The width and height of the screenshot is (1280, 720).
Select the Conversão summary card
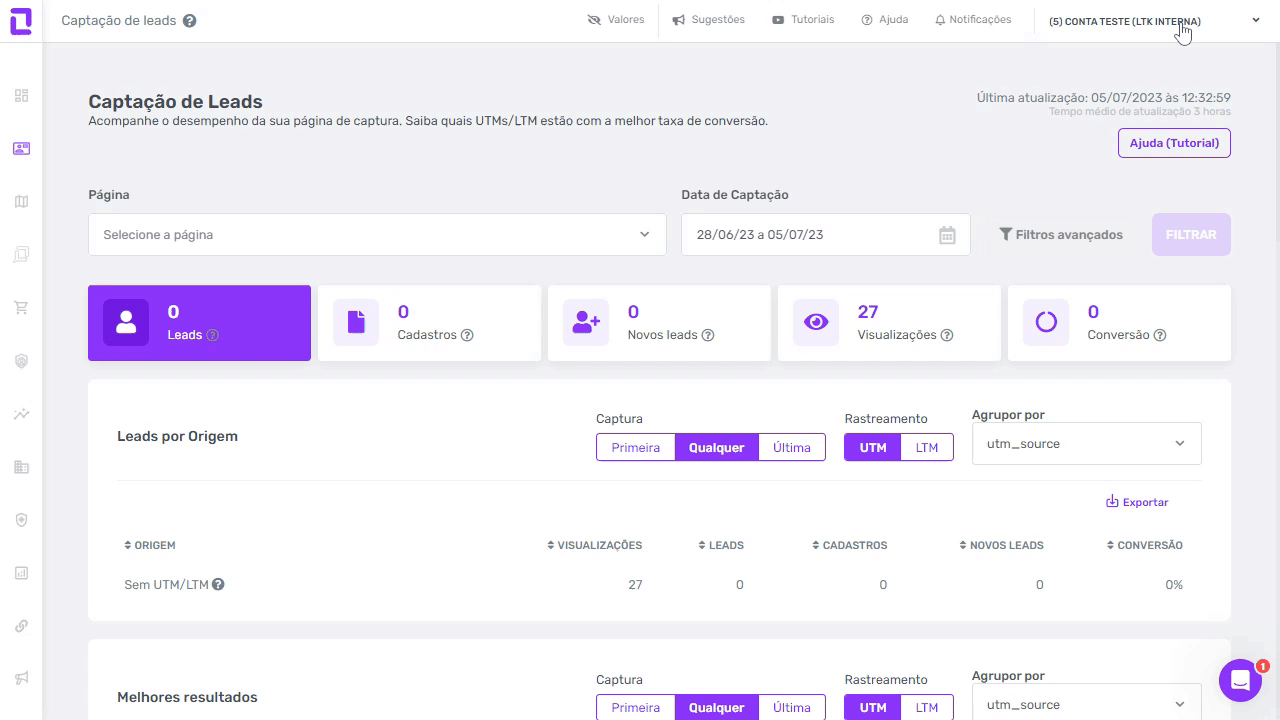click(x=1119, y=323)
